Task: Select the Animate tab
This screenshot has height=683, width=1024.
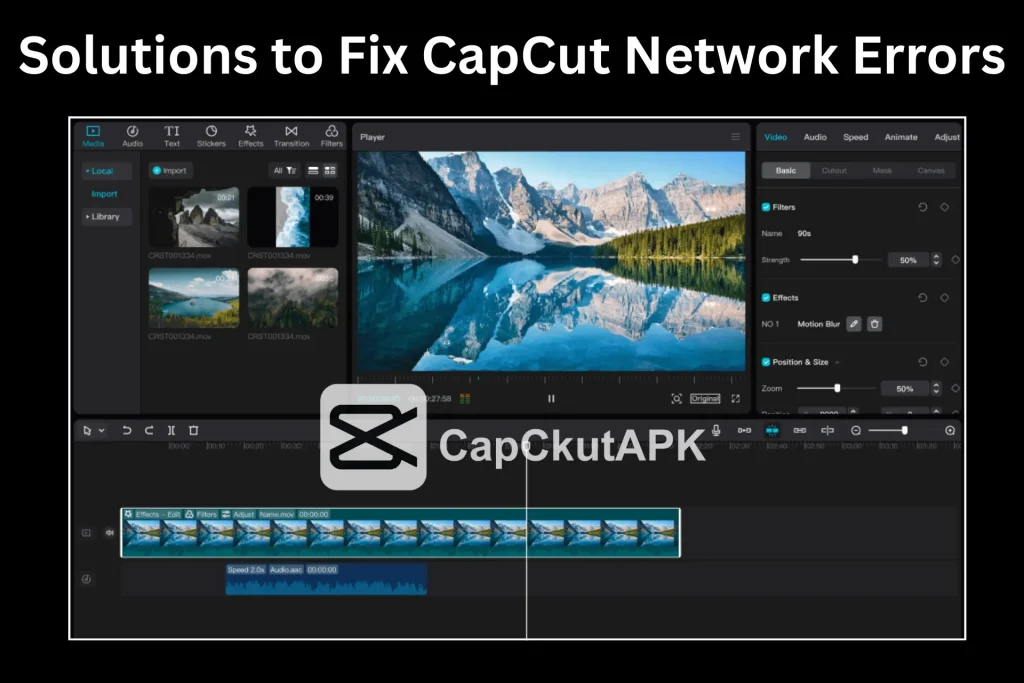Action: [x=900, y=137]
